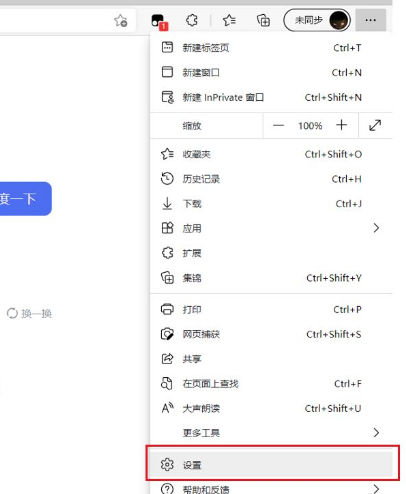Select 历史记录 menu entry

pos(271,179)
